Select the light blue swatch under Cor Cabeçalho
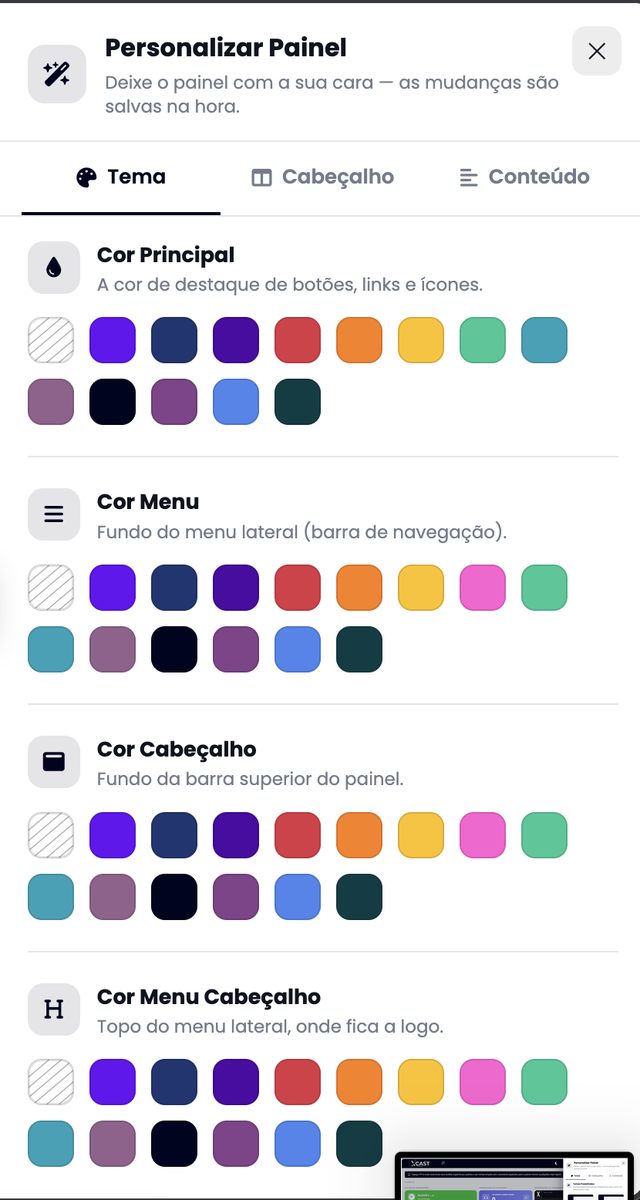The image size is (640, 1200). (298, 897)
